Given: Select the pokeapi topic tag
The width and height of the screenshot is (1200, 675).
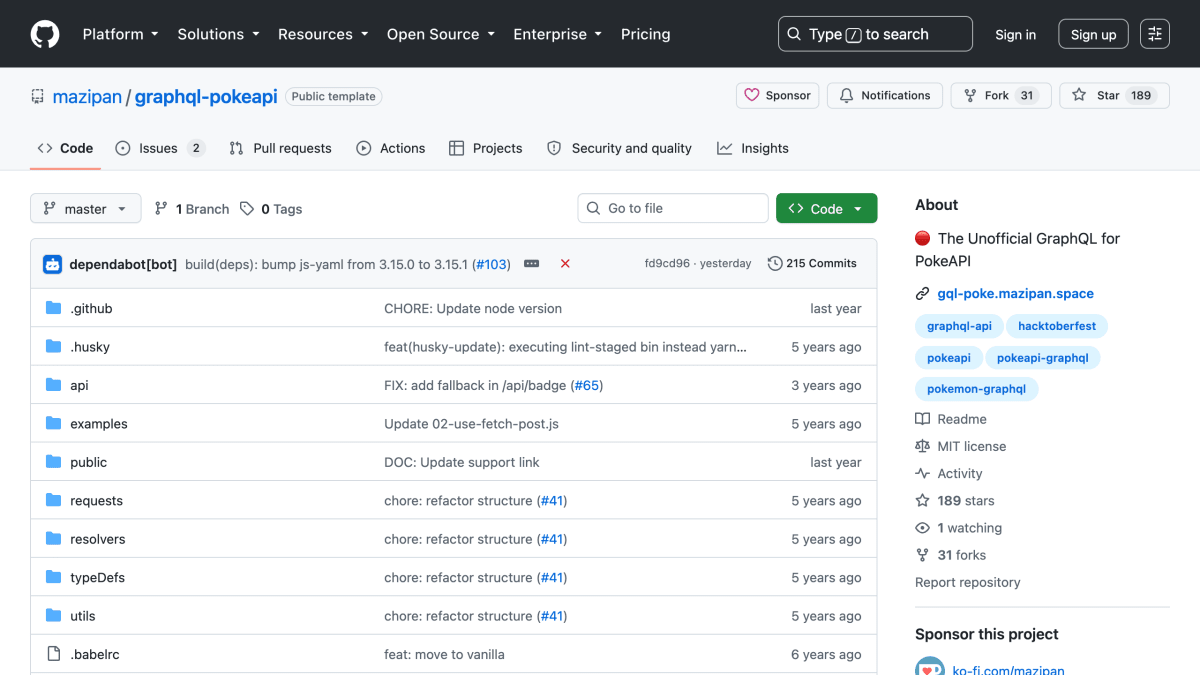Looking at the screenshot, I should pos(949,358).
